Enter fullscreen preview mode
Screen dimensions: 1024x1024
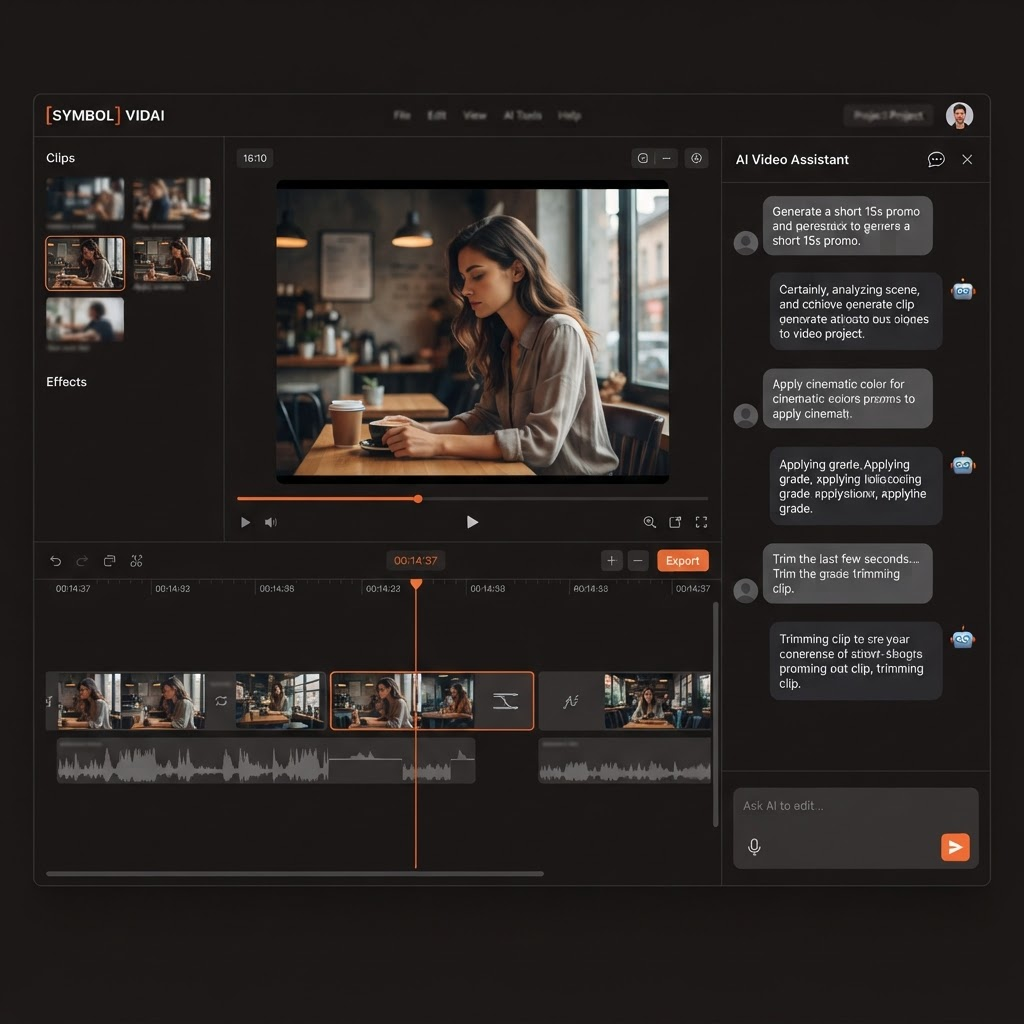[x=701, y=522]
